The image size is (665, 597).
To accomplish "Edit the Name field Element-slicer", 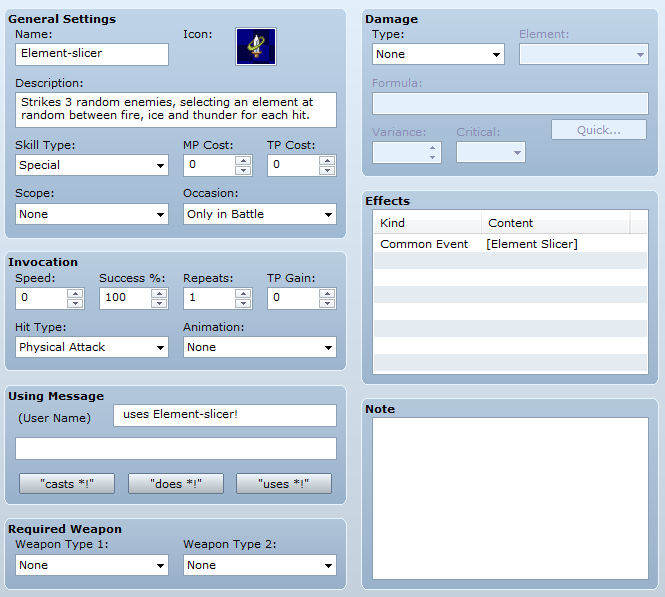I will pos(92,54).
